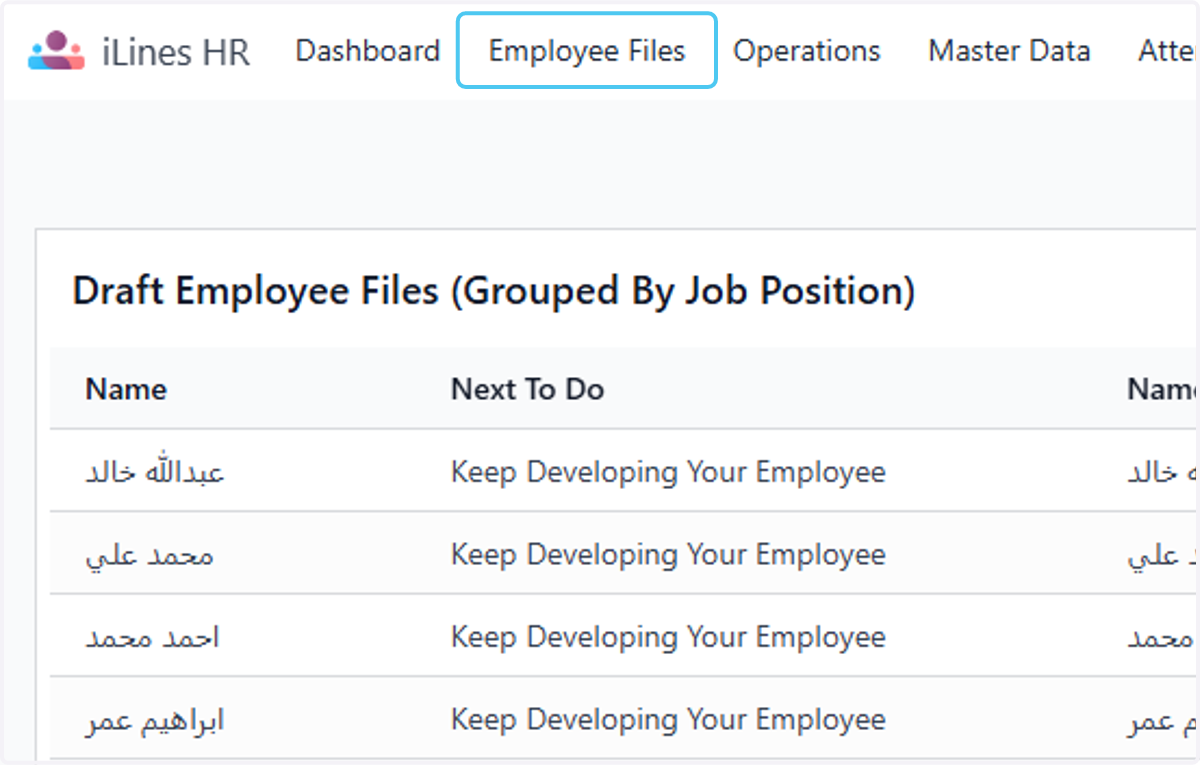
Task: Sort by the Name column header
Action: (x=126, y=389)
